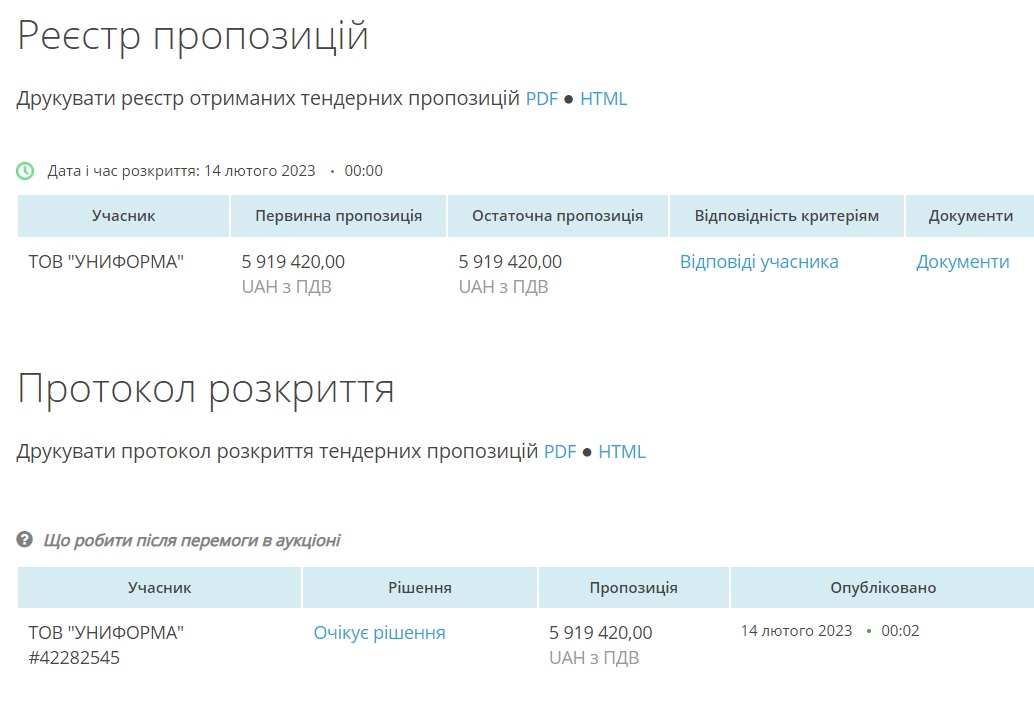Click final proposal amount 5 919 420,00

point(510,262)
